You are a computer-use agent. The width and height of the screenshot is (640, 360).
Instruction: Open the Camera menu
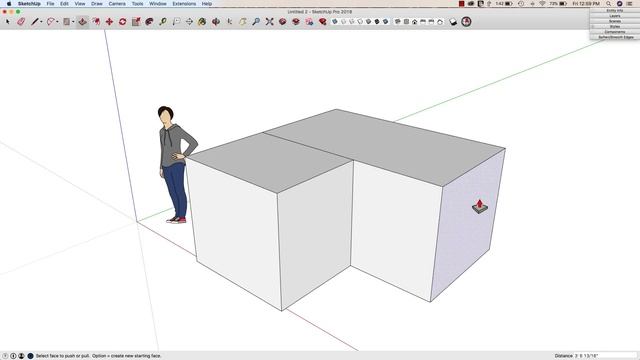[117, 4]
